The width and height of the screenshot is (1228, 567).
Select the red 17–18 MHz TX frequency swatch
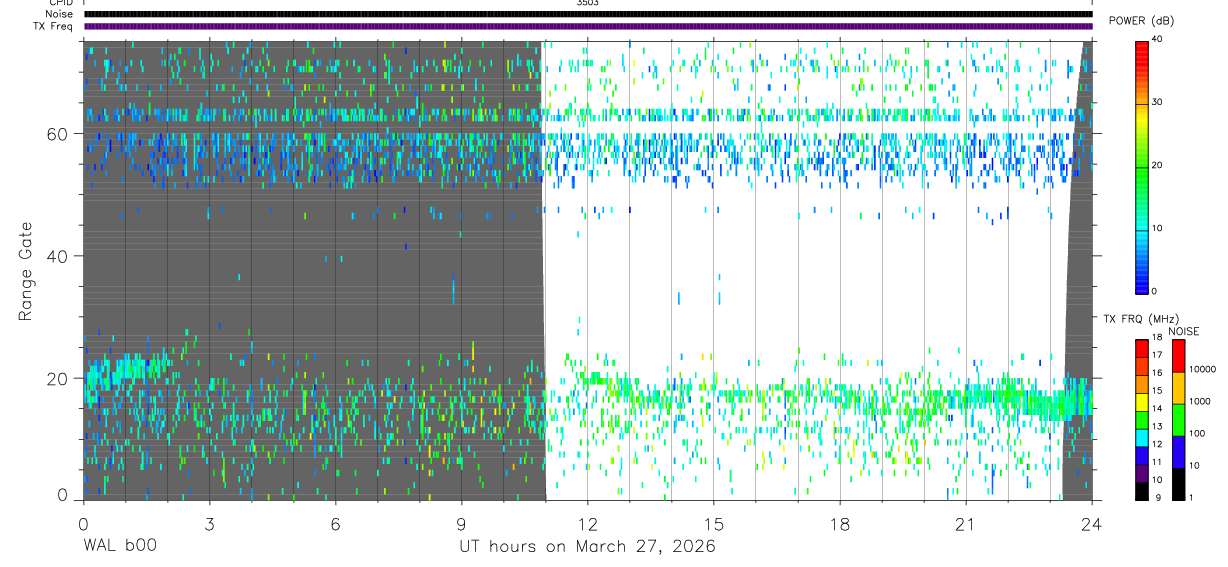pyautogui.click(x=1141, y=349)
